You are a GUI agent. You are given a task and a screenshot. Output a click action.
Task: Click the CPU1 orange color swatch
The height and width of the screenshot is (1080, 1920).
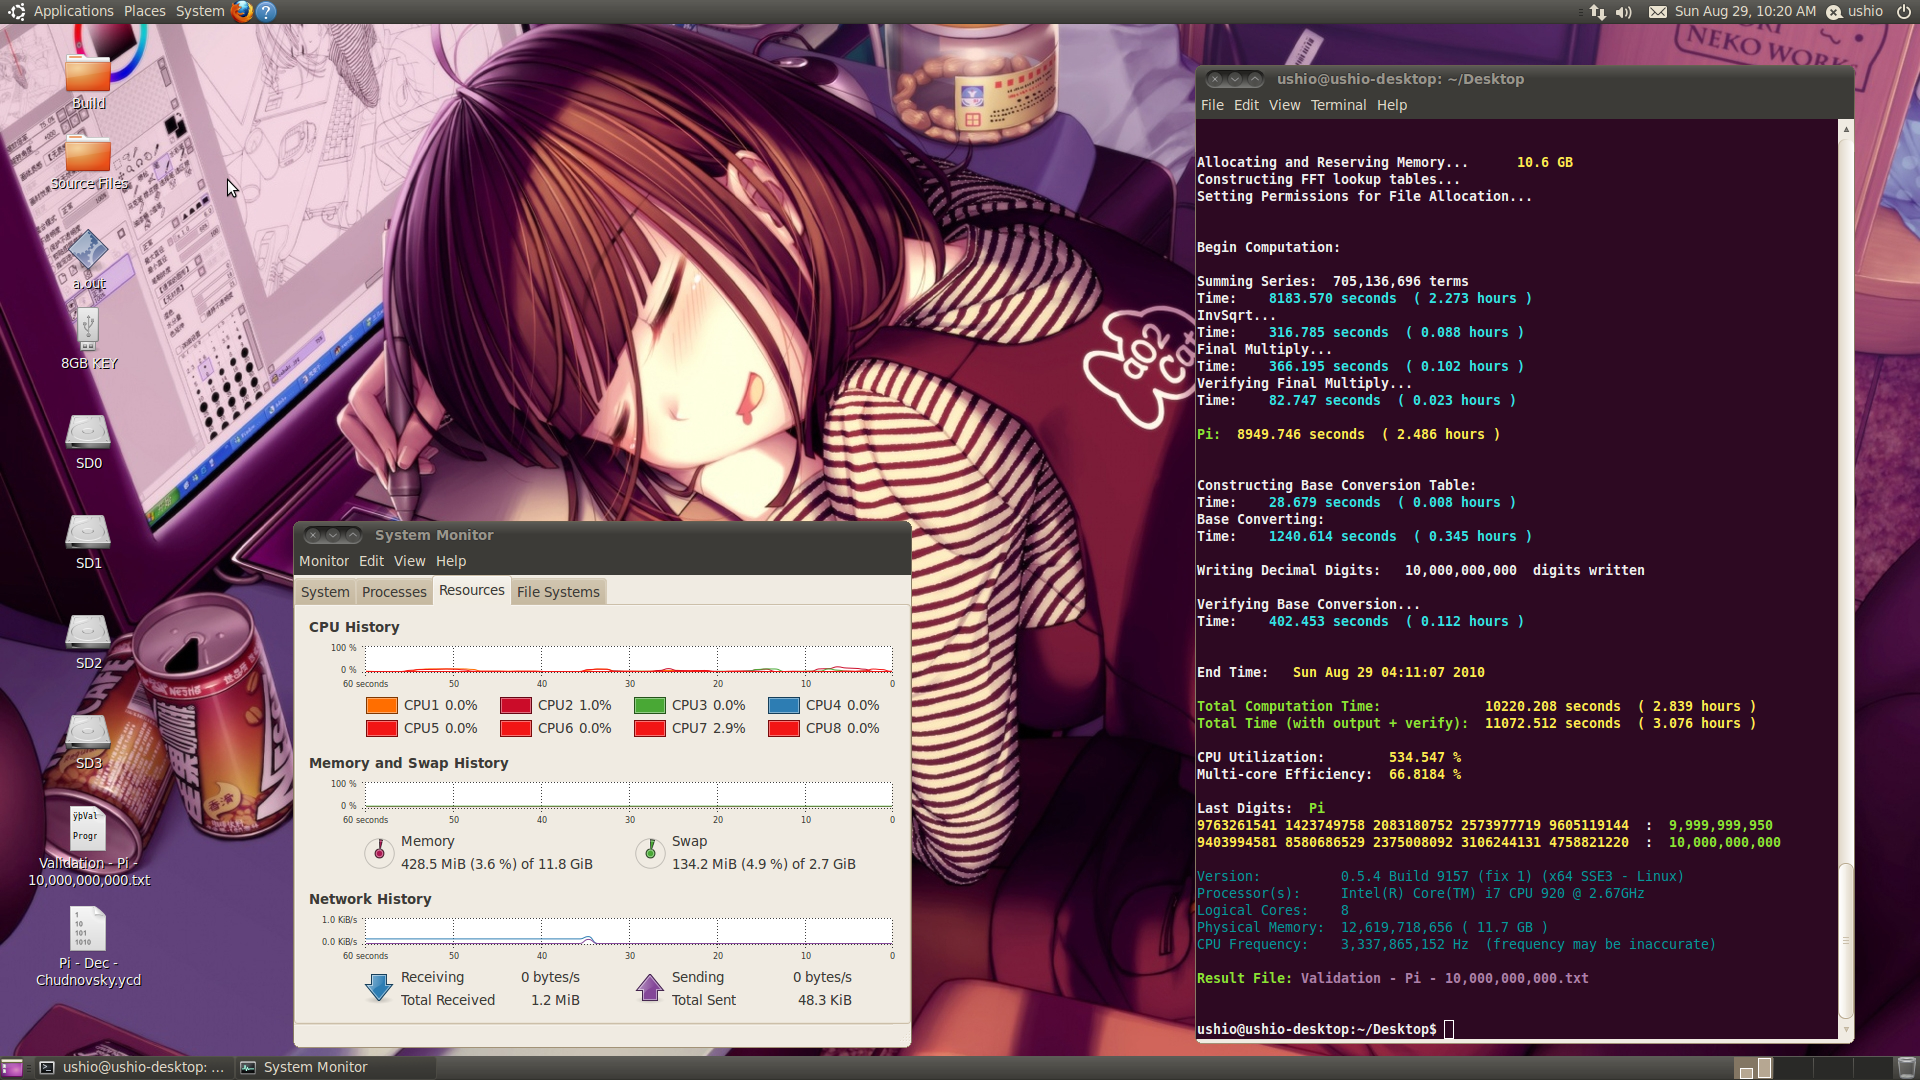(x=382, y=705)
